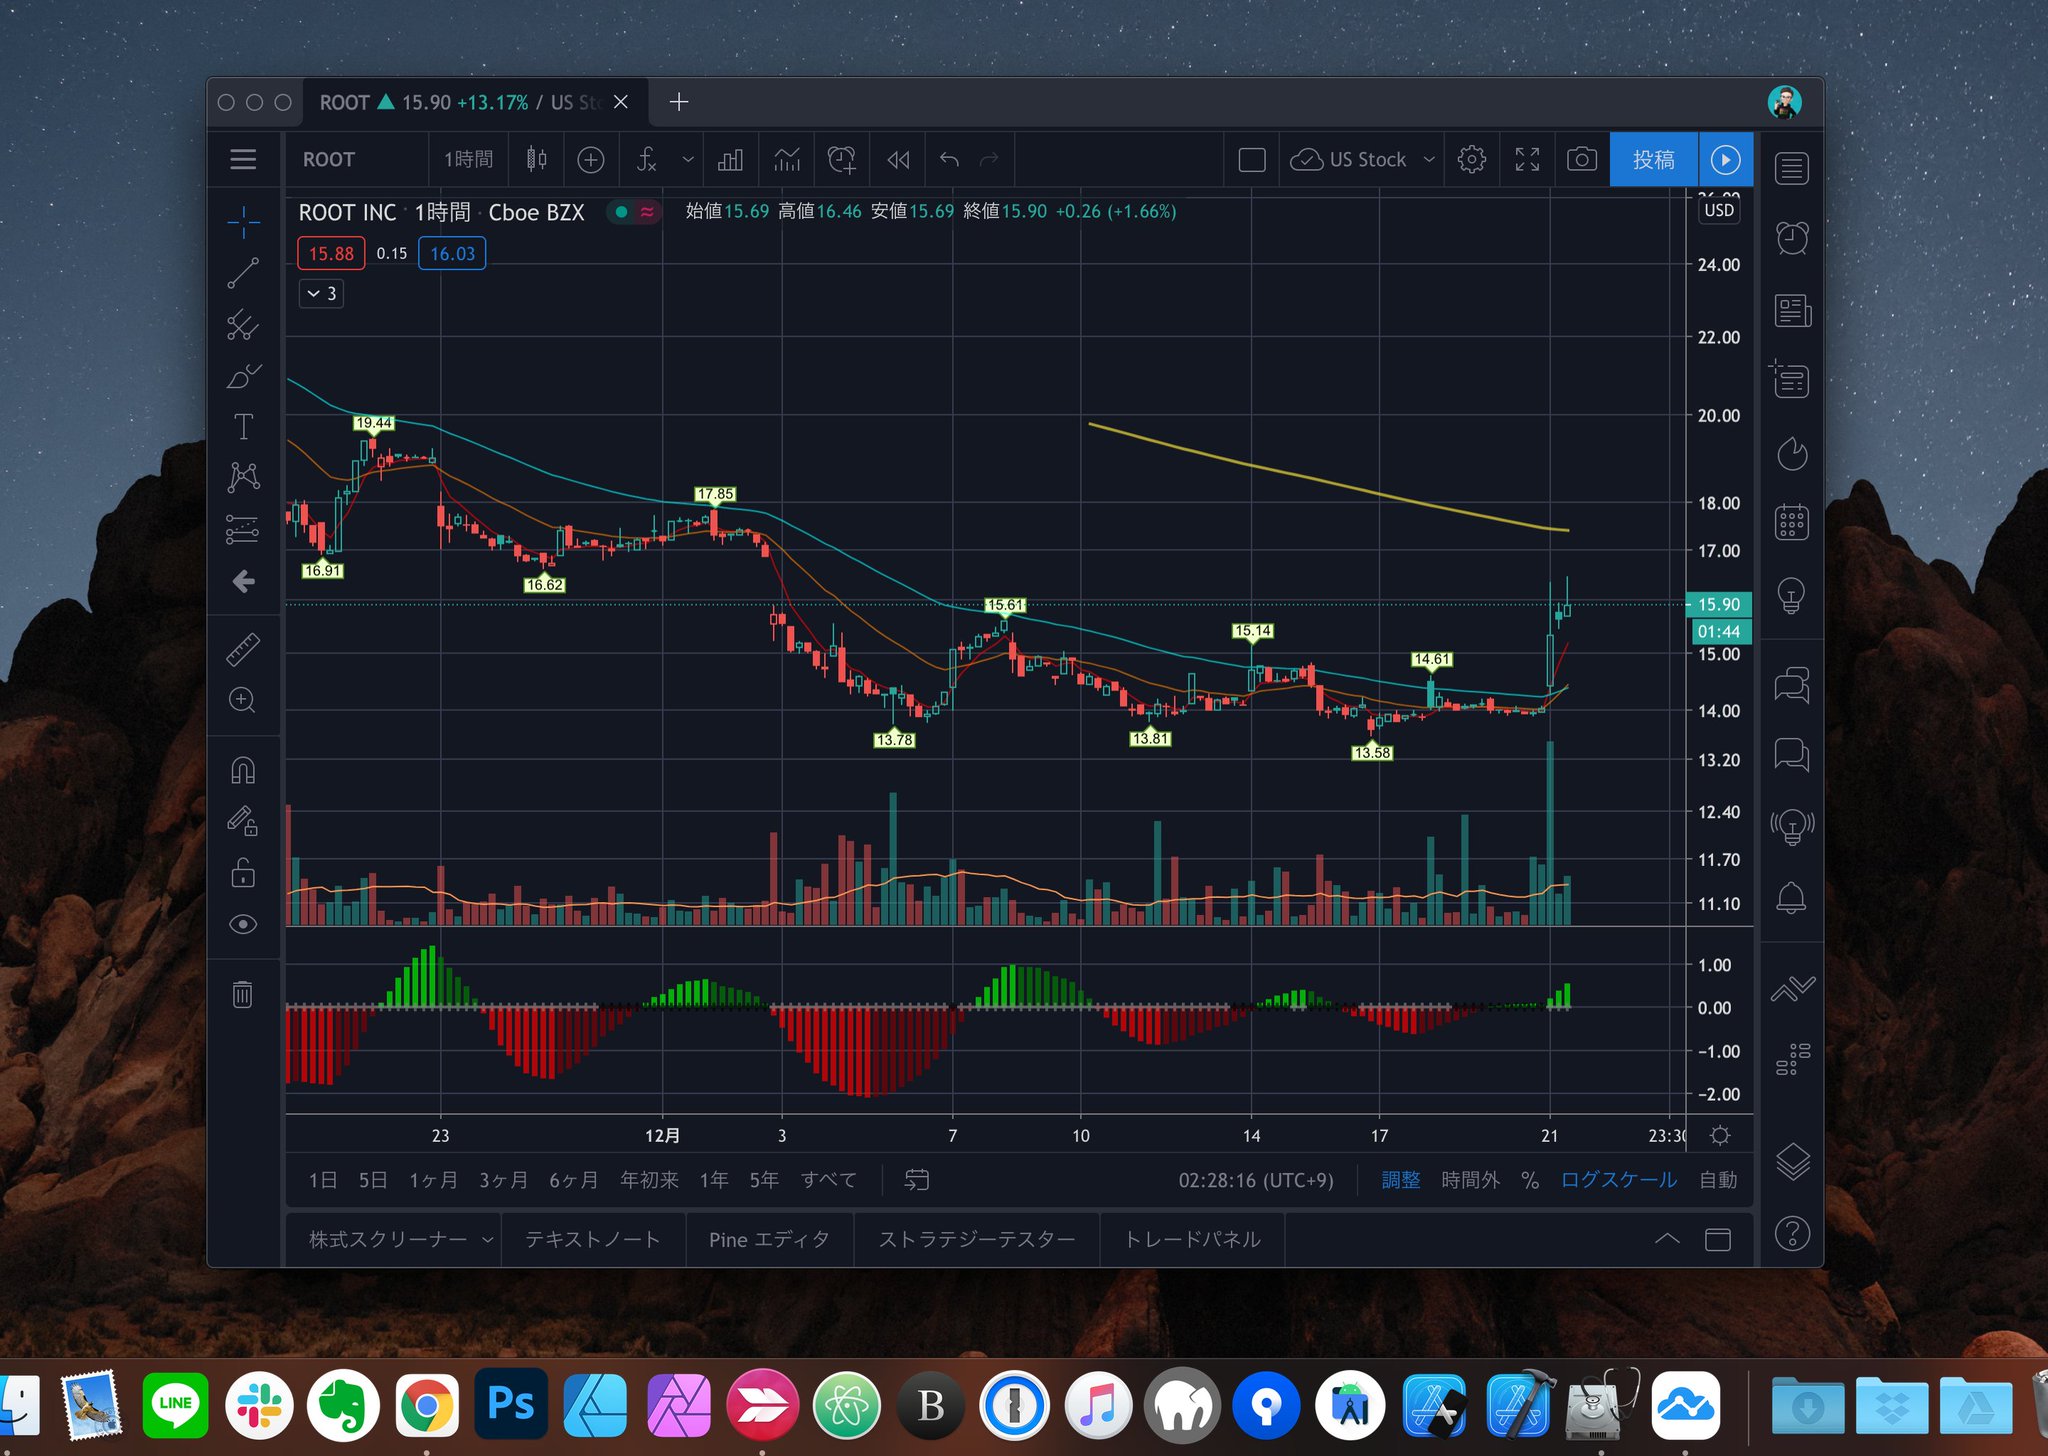The height and width of the screenshot is (1456, 2048).
Task: Open the financials bar chart icon
Action: 731,160
